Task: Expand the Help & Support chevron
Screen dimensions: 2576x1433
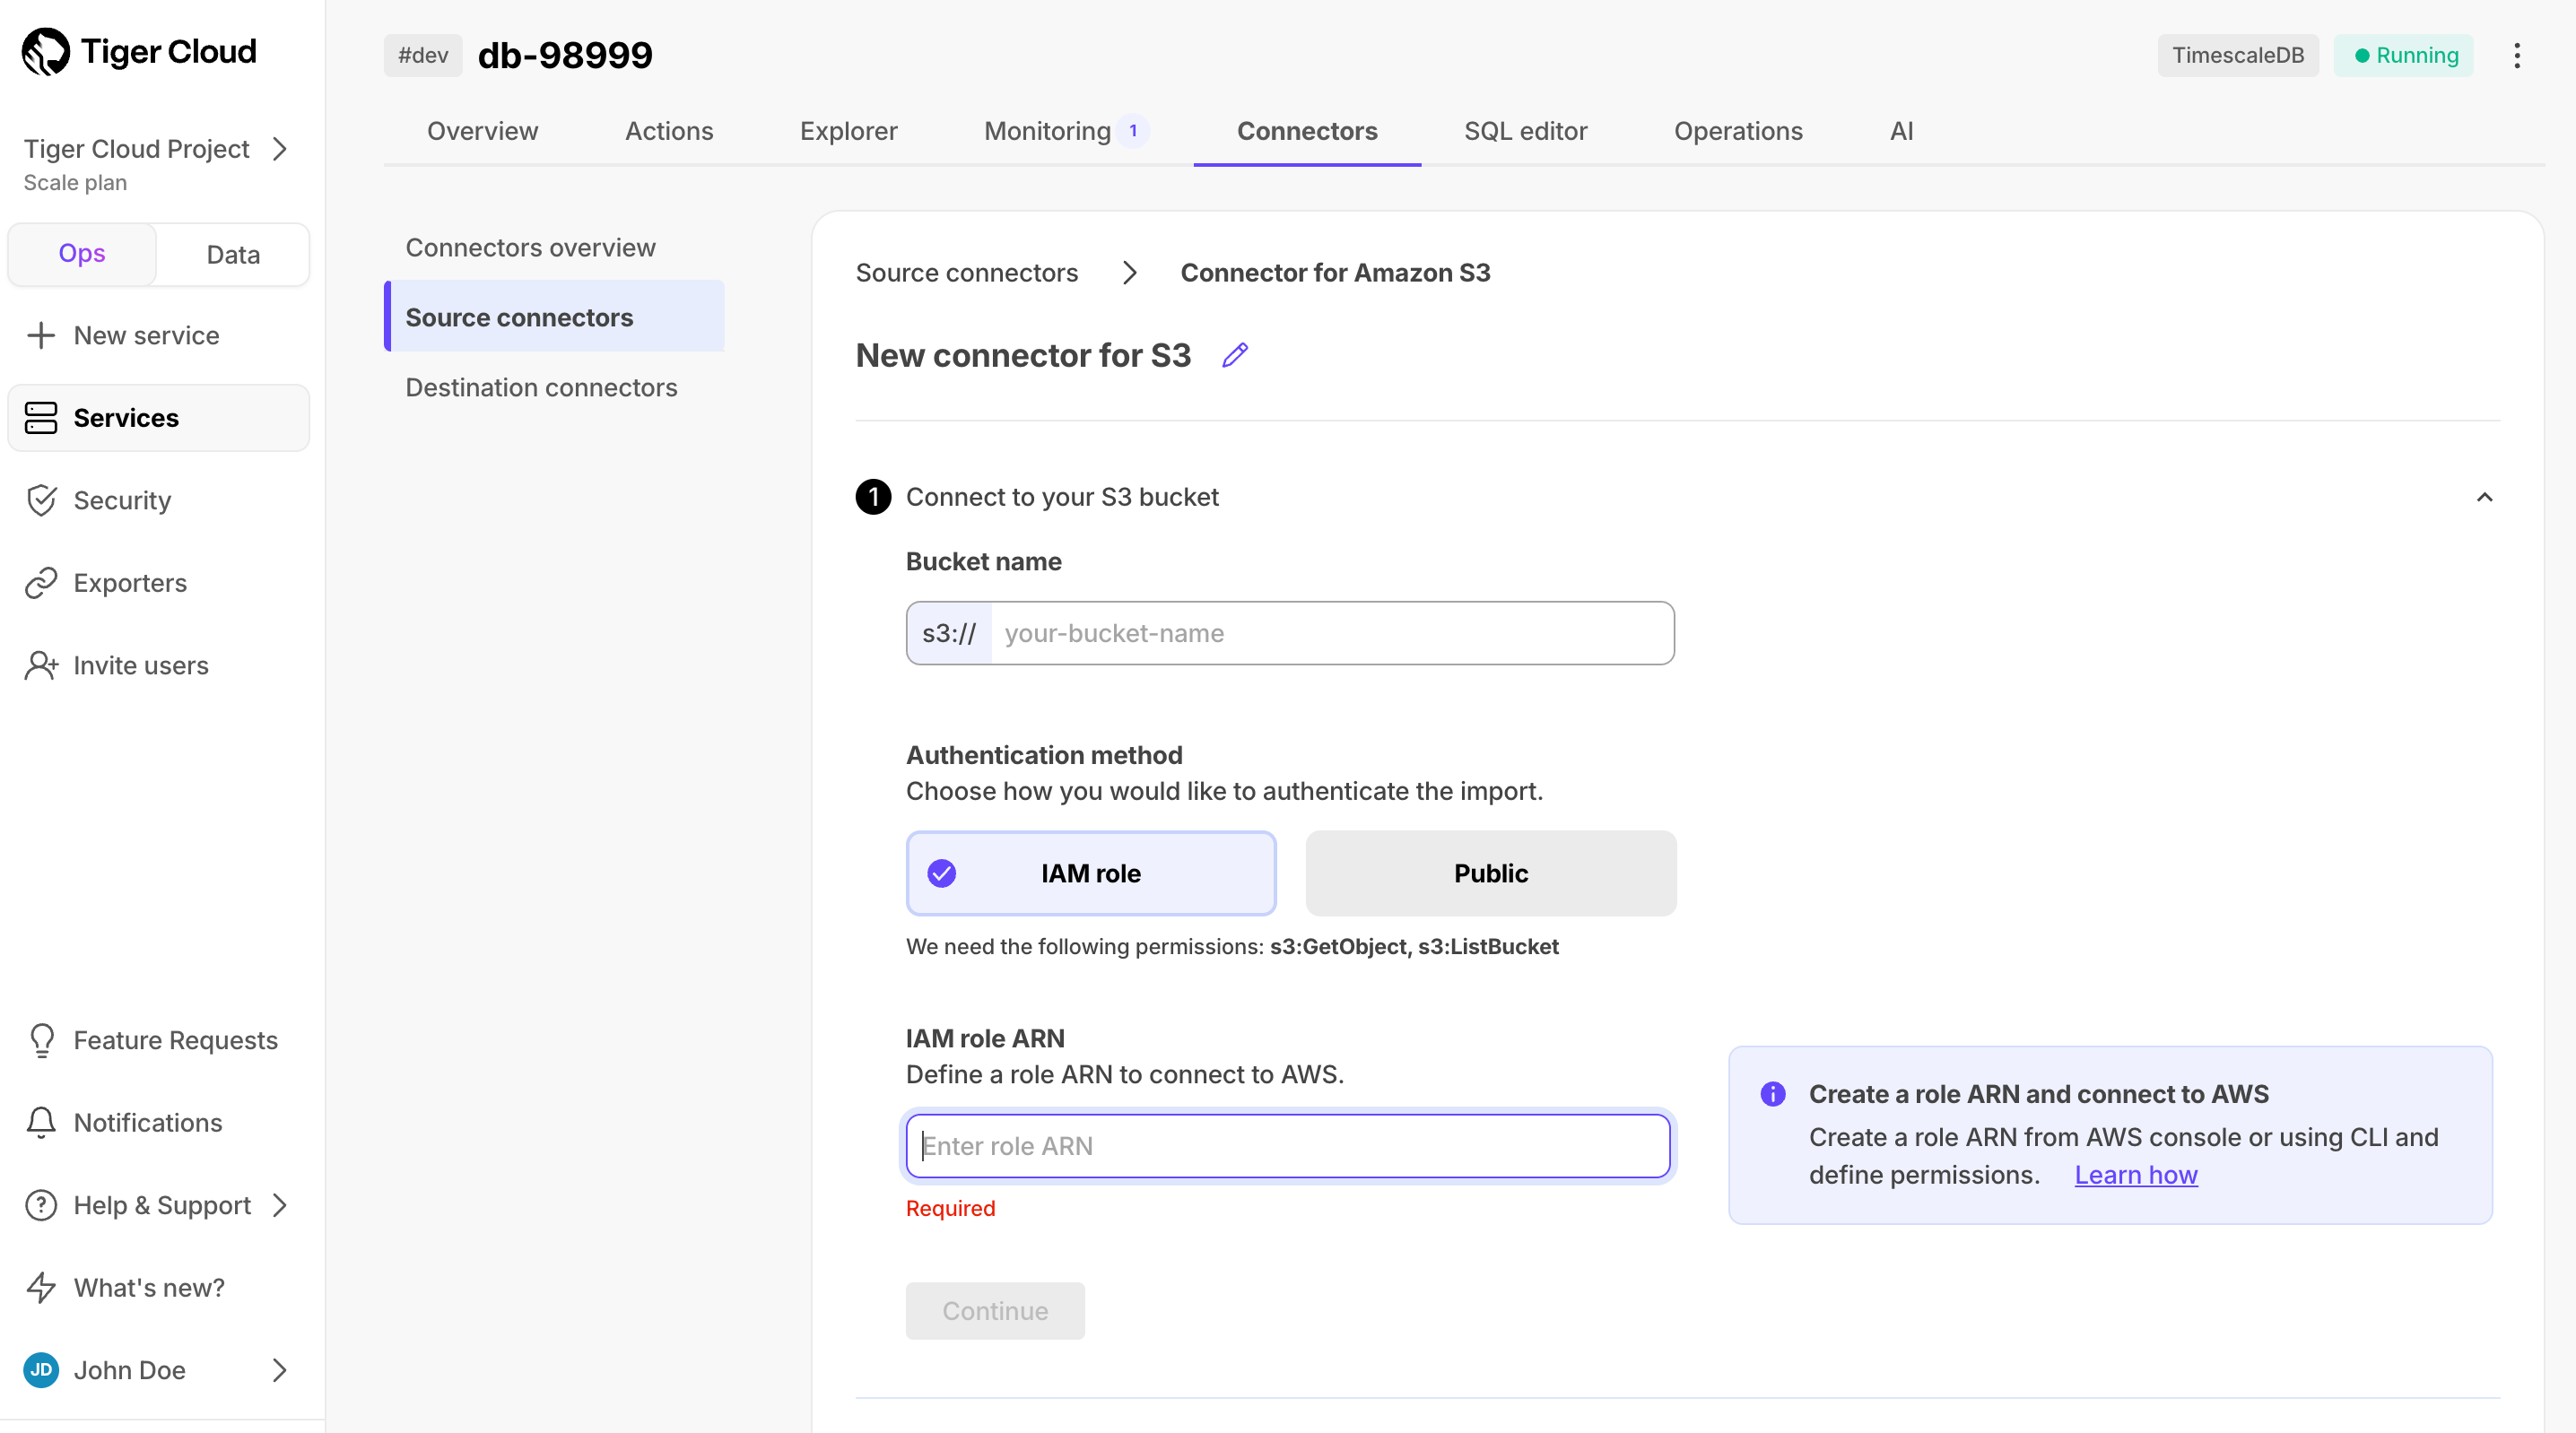Action: (280, 1205)
